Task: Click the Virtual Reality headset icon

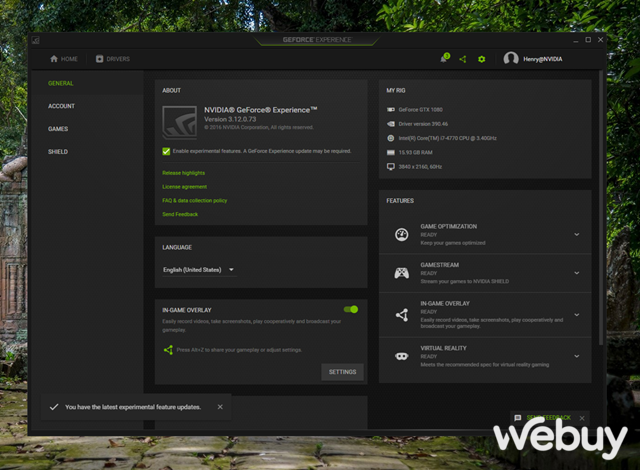Action: (402, 356)
